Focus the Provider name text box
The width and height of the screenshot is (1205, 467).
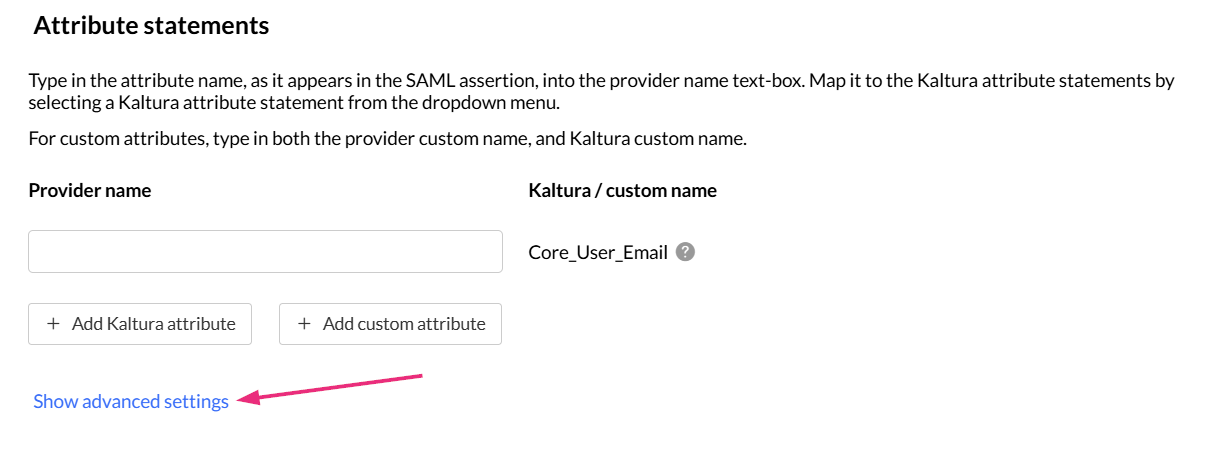265,252
